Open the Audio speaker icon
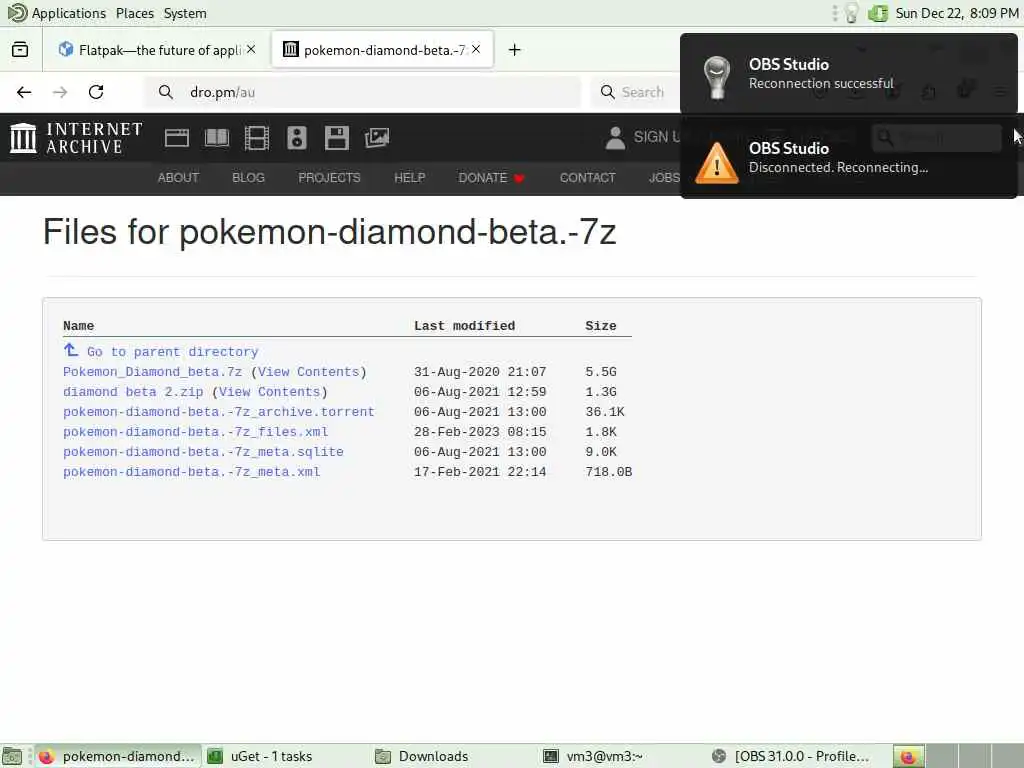1024x768 pixels. 296,138
